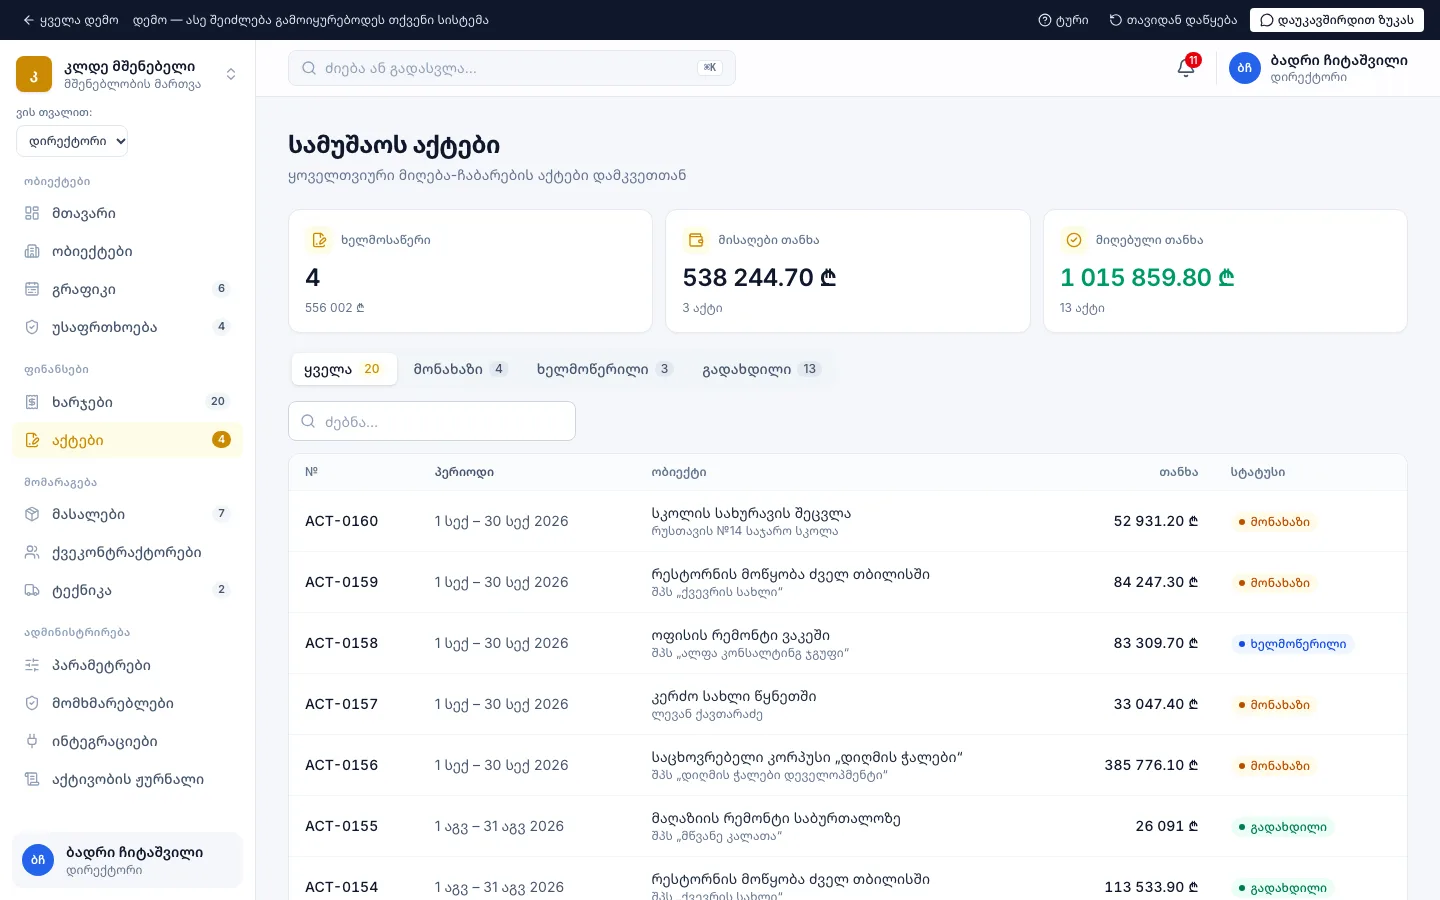This screenshot has height=900, width=1440.
Task: Open გრაფიკი calendar icon in sidebar
Action: click(32, 289)
